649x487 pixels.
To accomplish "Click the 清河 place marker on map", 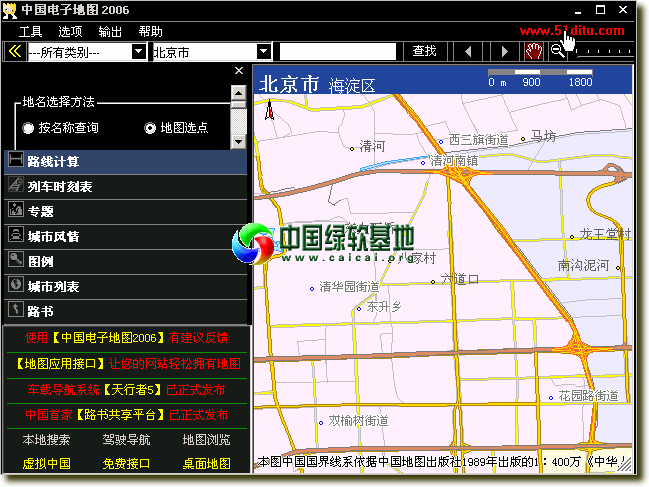I will coord(352,149).
